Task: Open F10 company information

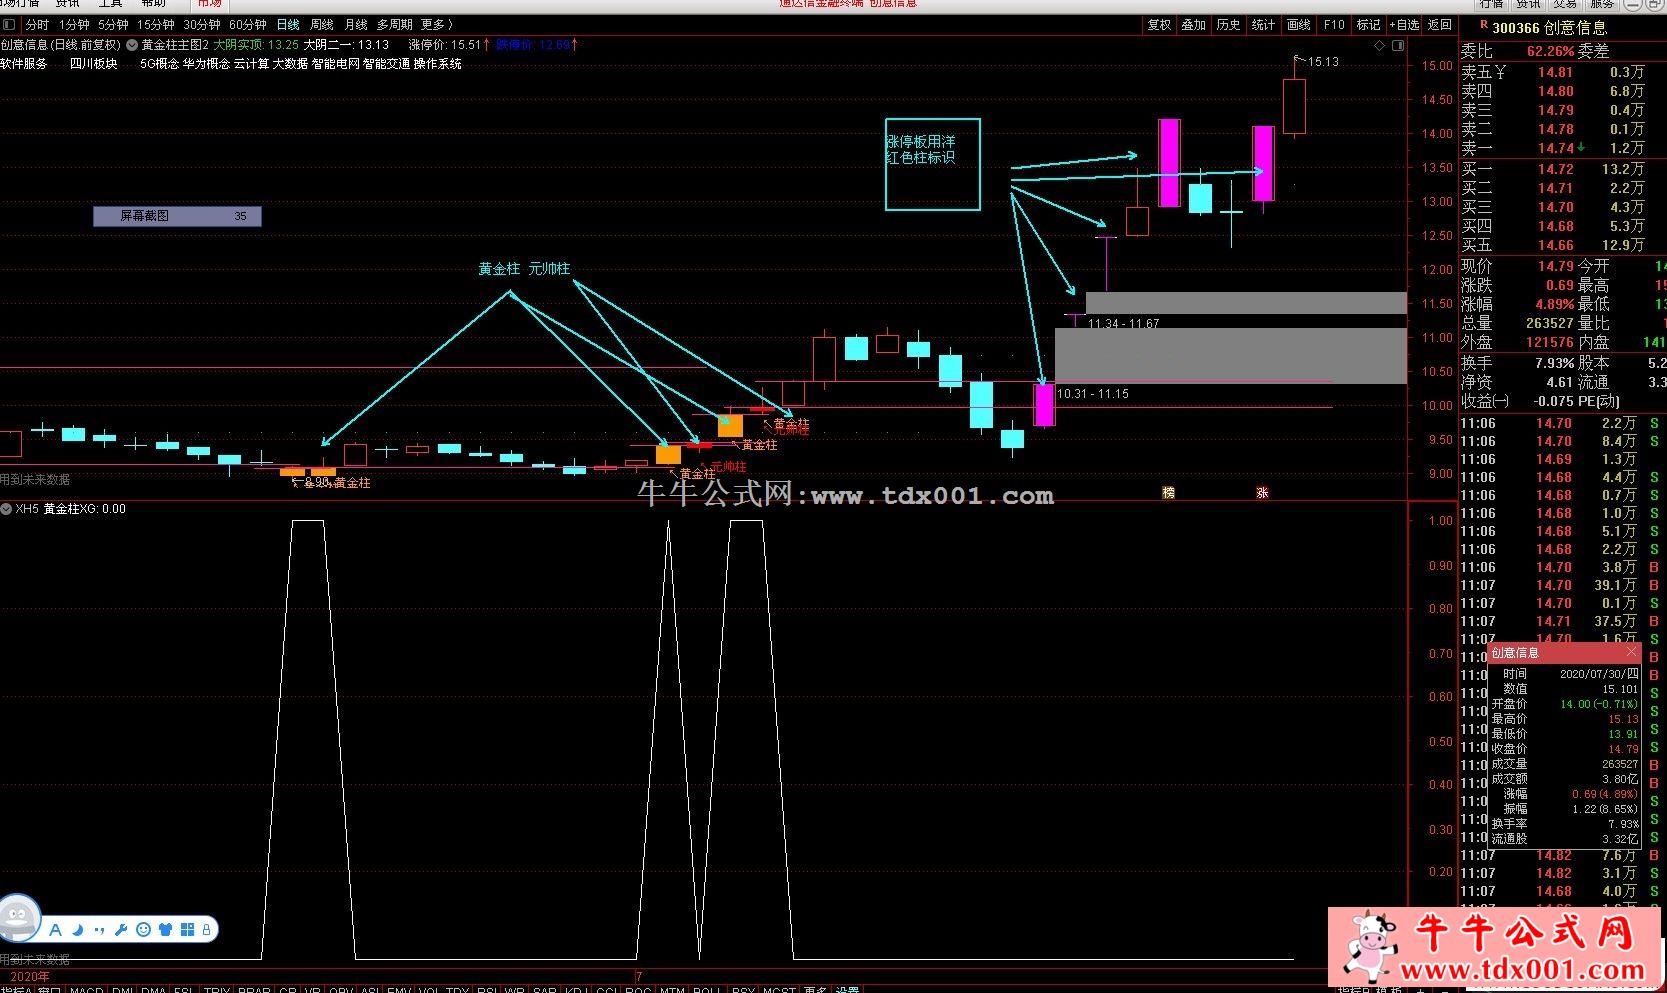Action: click(1334, 25)
